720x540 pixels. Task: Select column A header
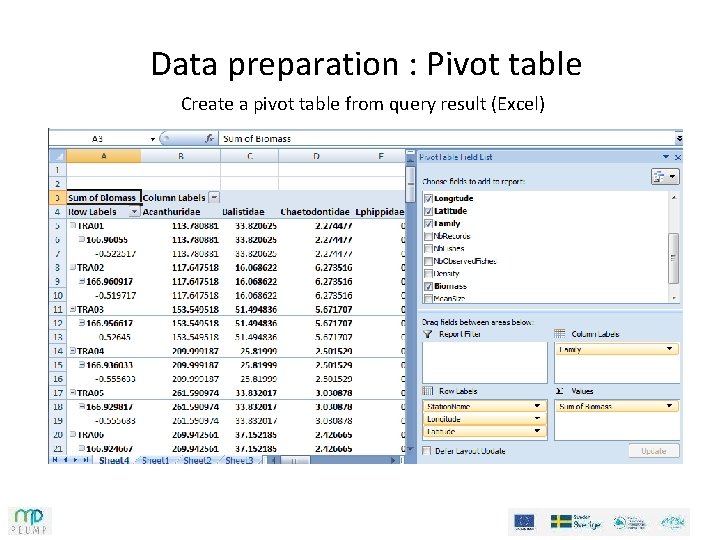coord(104,156)
